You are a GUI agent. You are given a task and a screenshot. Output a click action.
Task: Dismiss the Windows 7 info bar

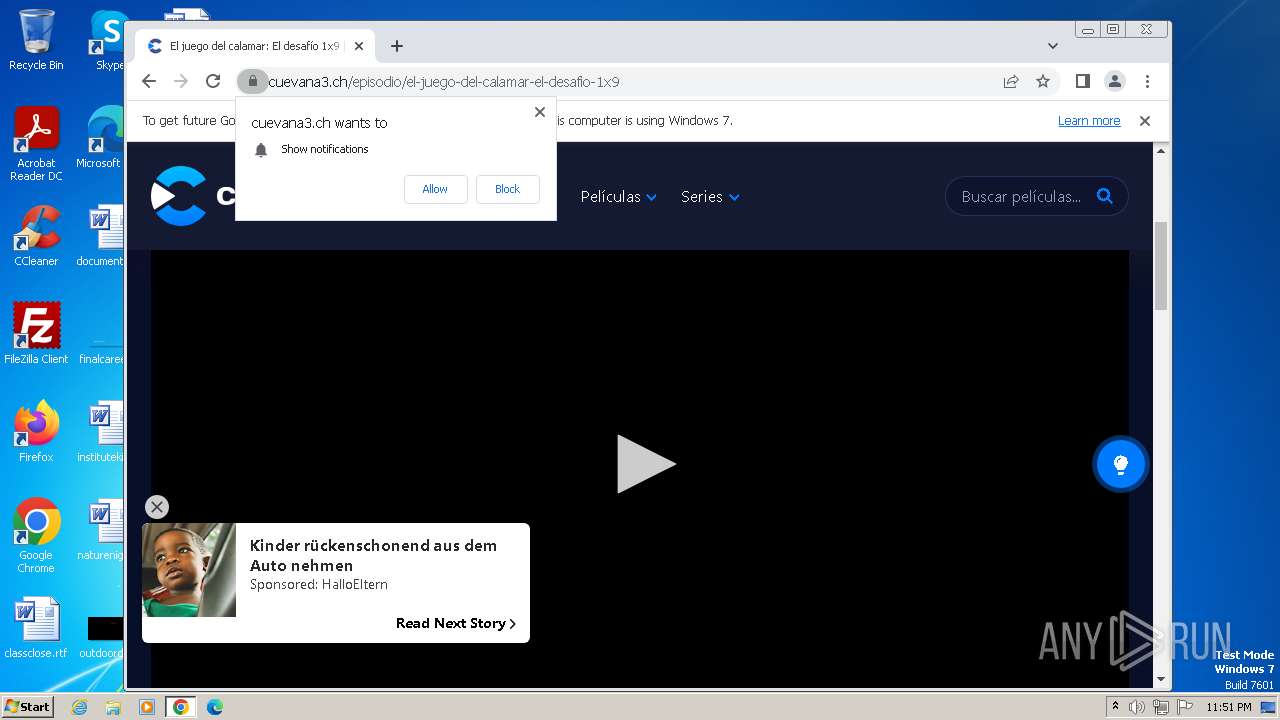point(1145,121)
